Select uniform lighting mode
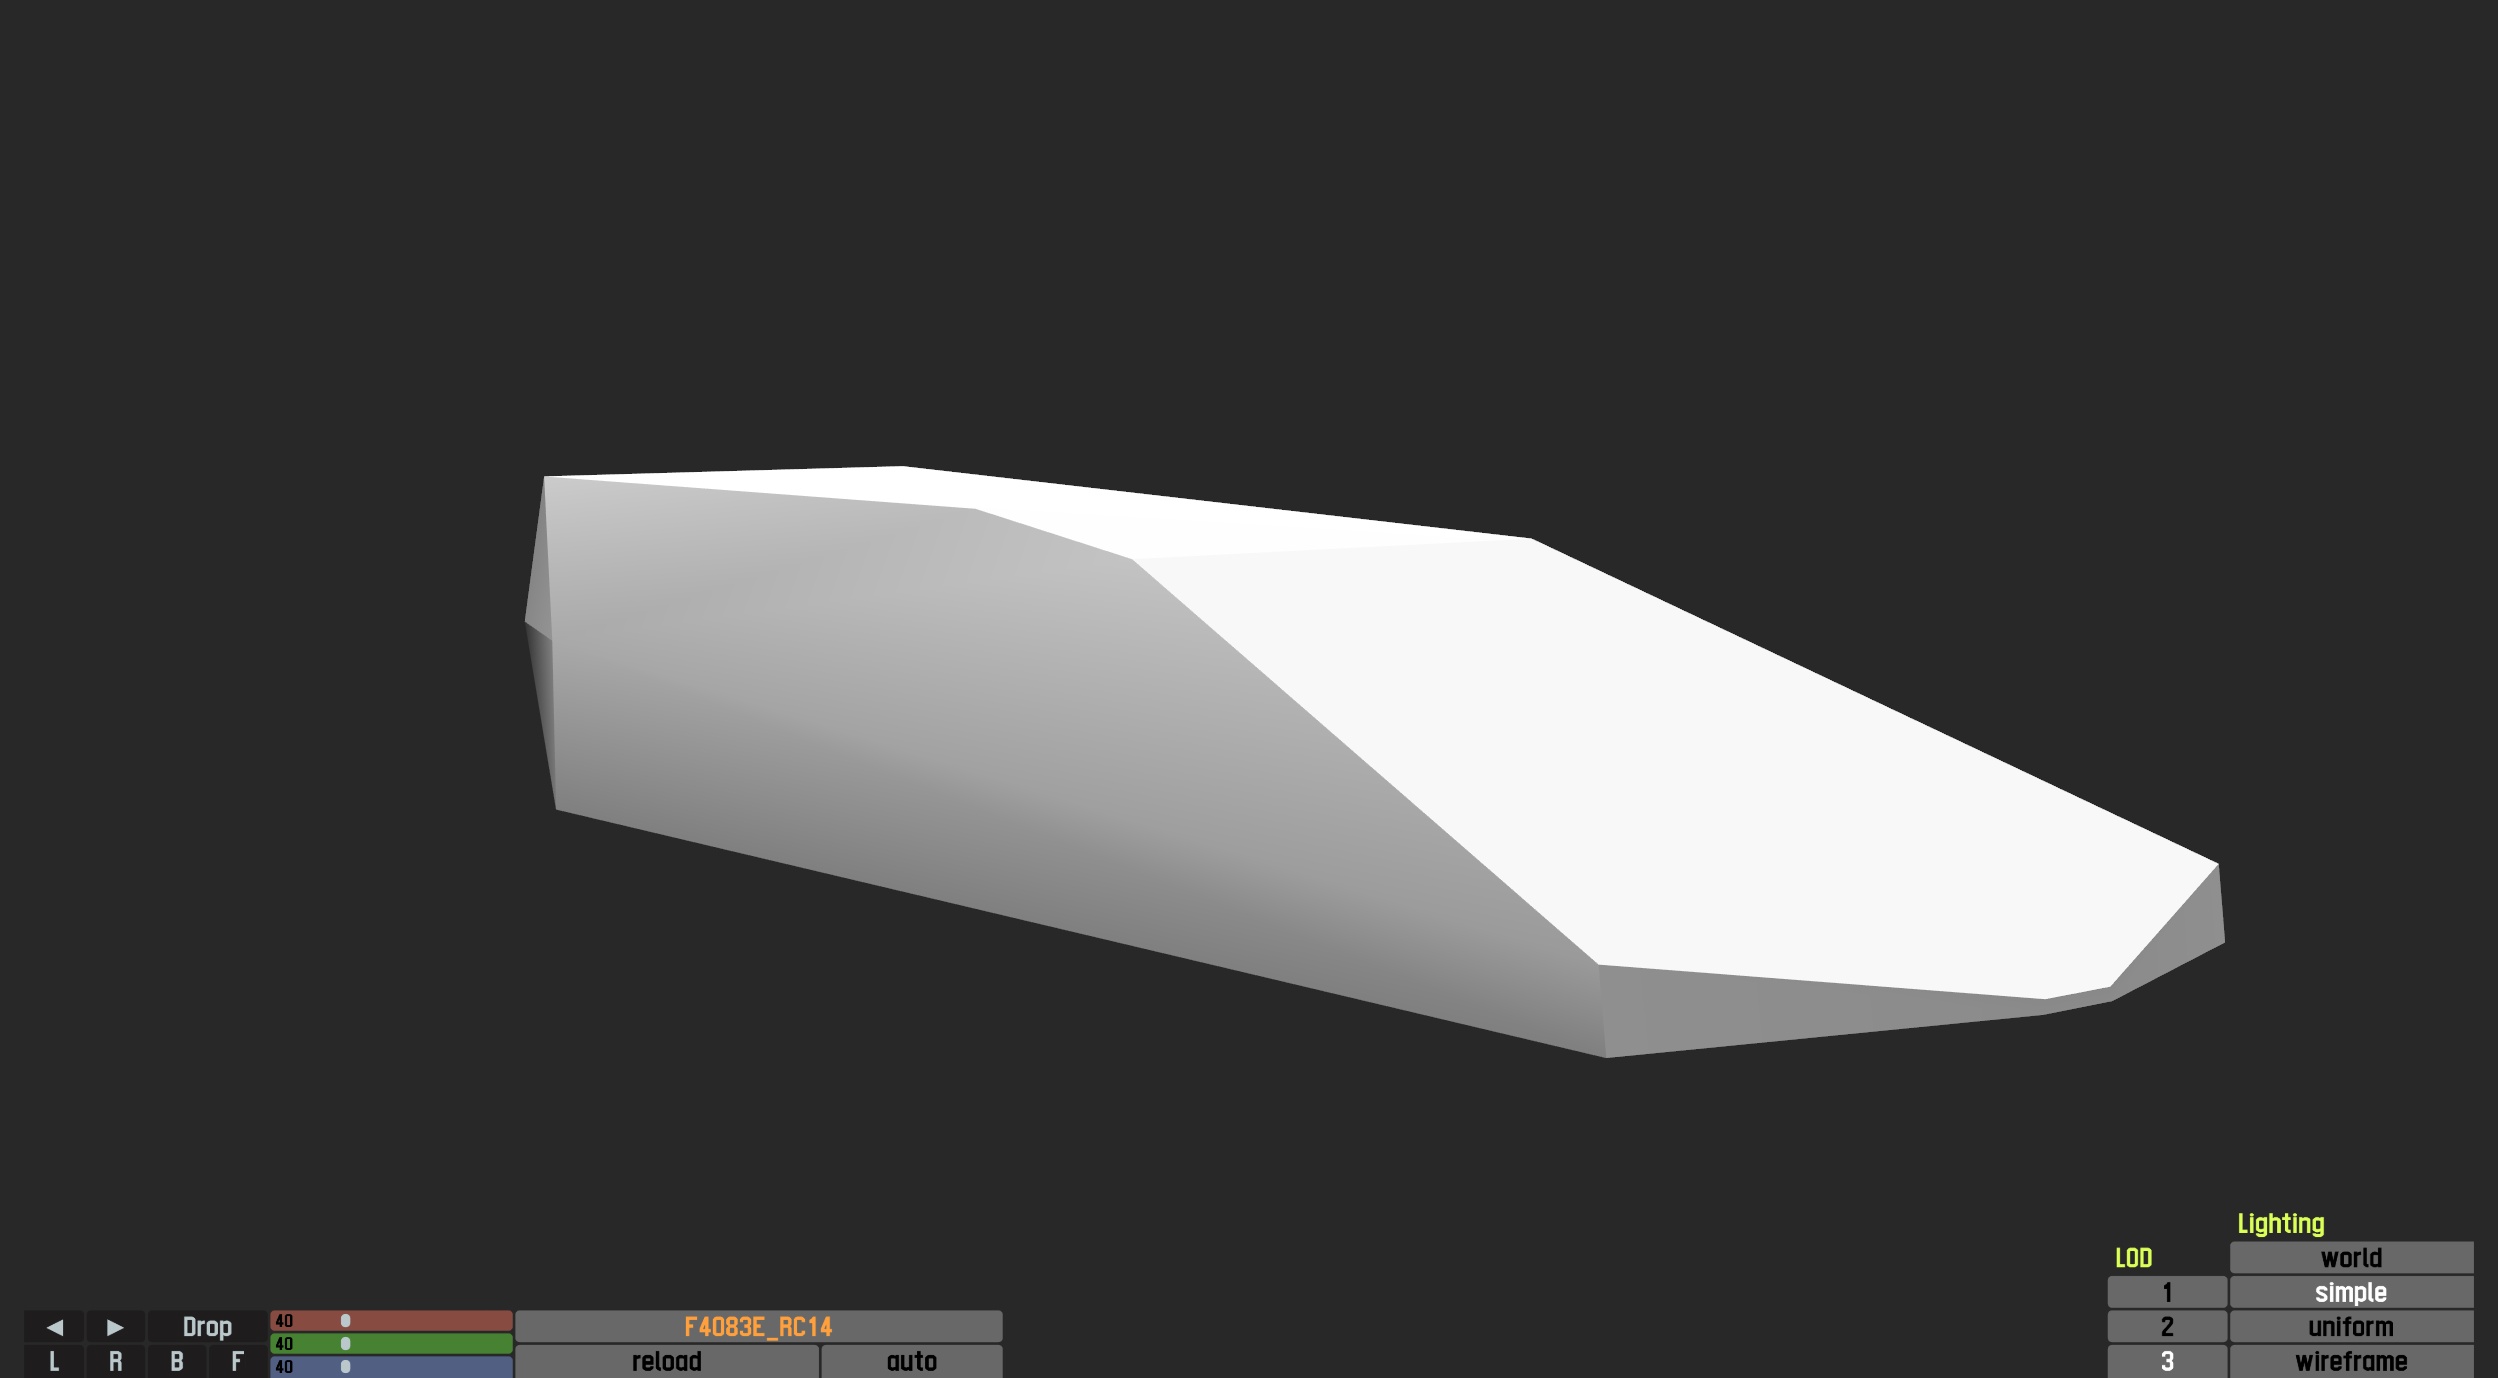This screenshot has height=1378, width=2498. click(x=2351, y=1327)
